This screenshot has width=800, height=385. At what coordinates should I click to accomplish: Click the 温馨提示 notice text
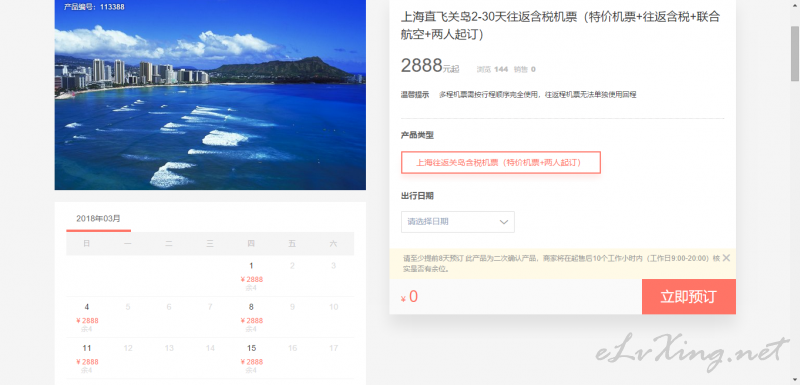pos(518,95)
